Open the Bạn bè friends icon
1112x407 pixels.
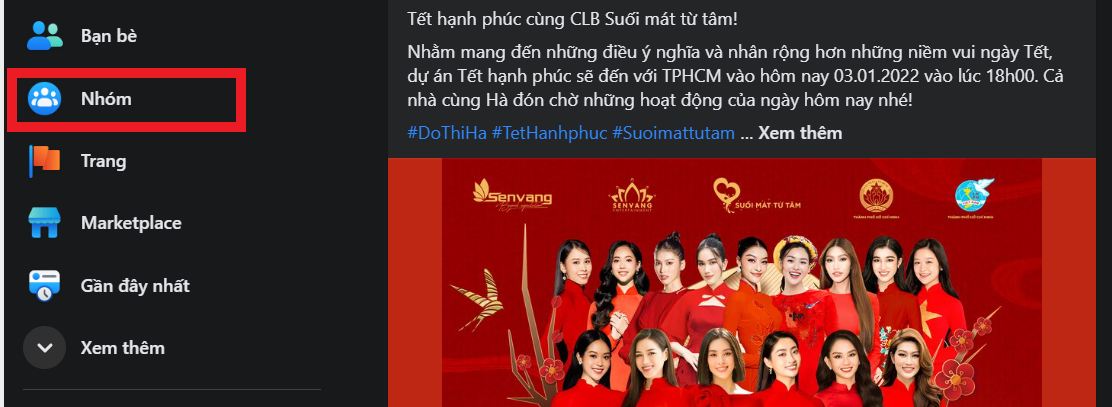[x=45, y=35]
